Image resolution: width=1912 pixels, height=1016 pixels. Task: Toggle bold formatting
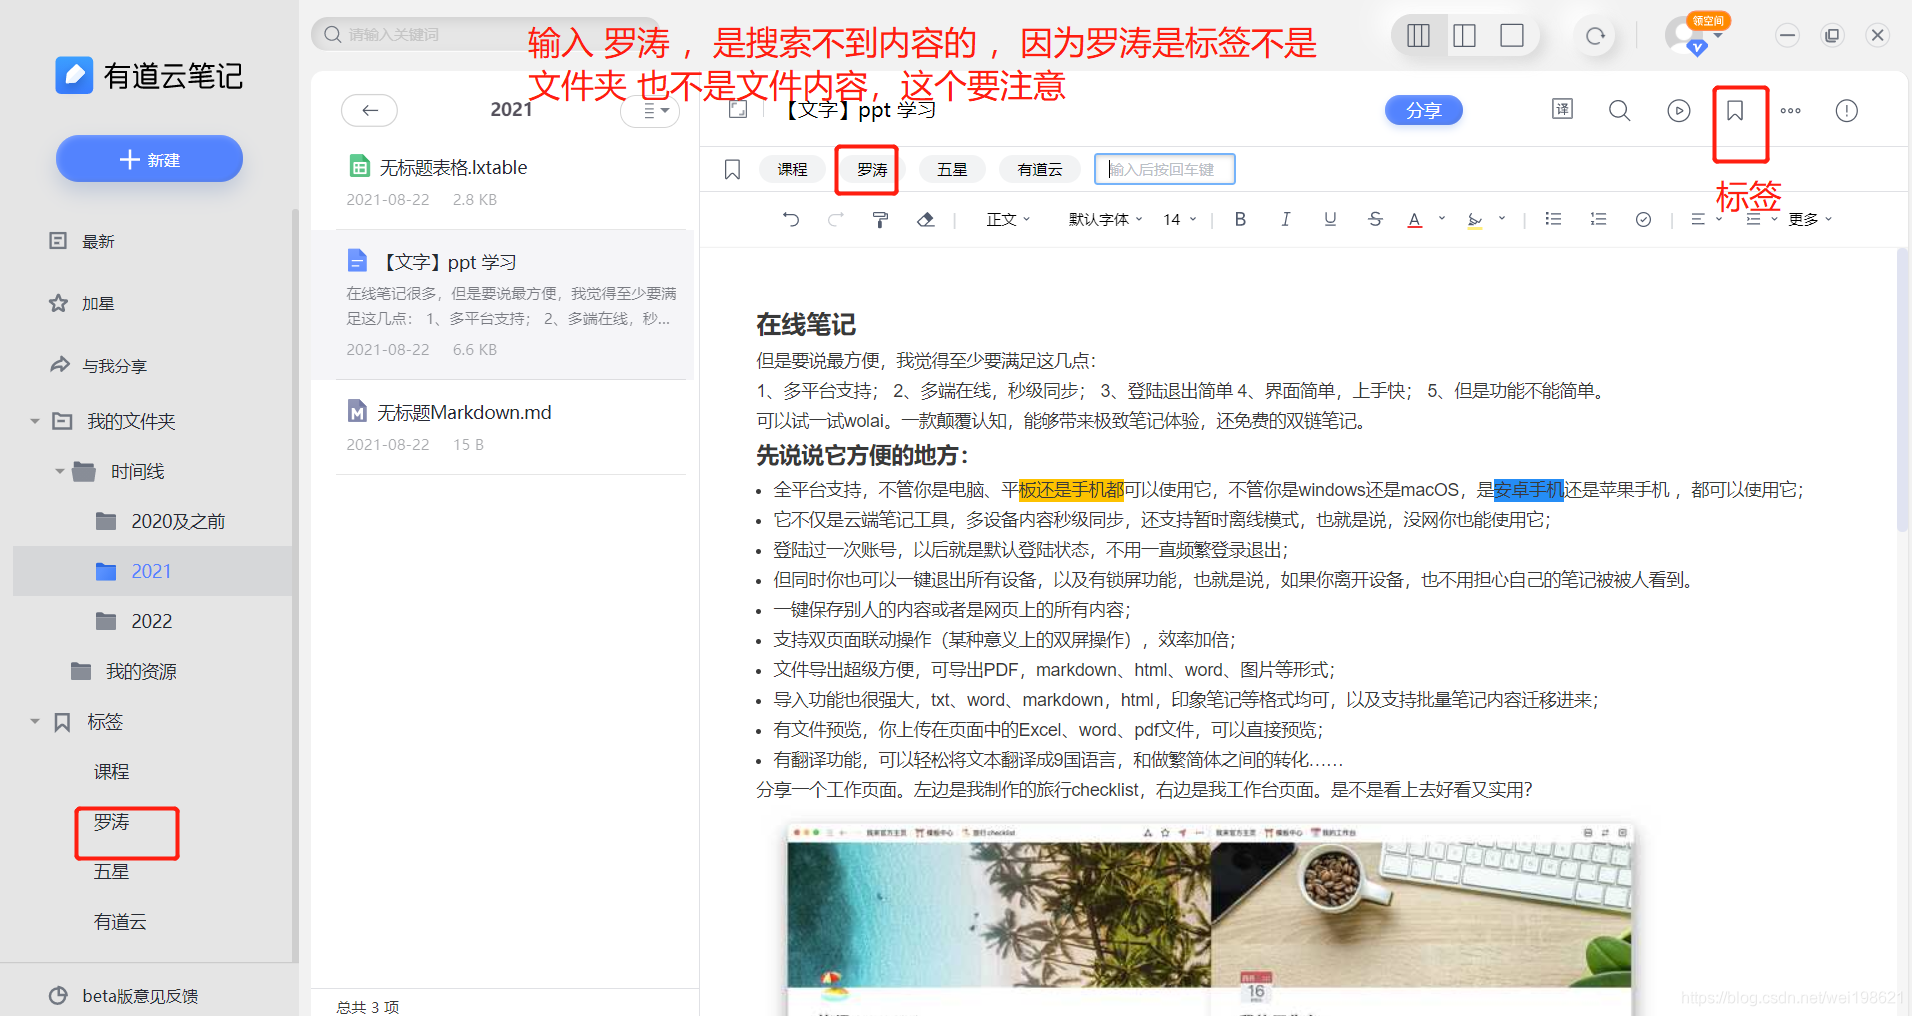(x=1240, y=219)
